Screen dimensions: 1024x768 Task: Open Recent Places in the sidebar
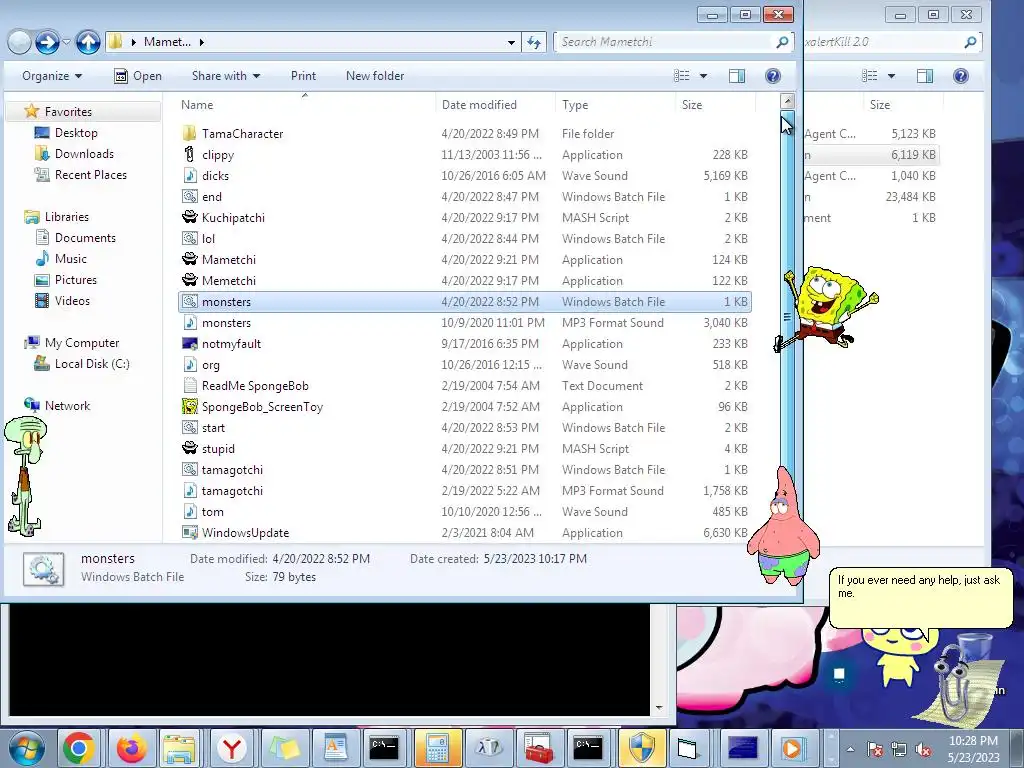(91, 174)
